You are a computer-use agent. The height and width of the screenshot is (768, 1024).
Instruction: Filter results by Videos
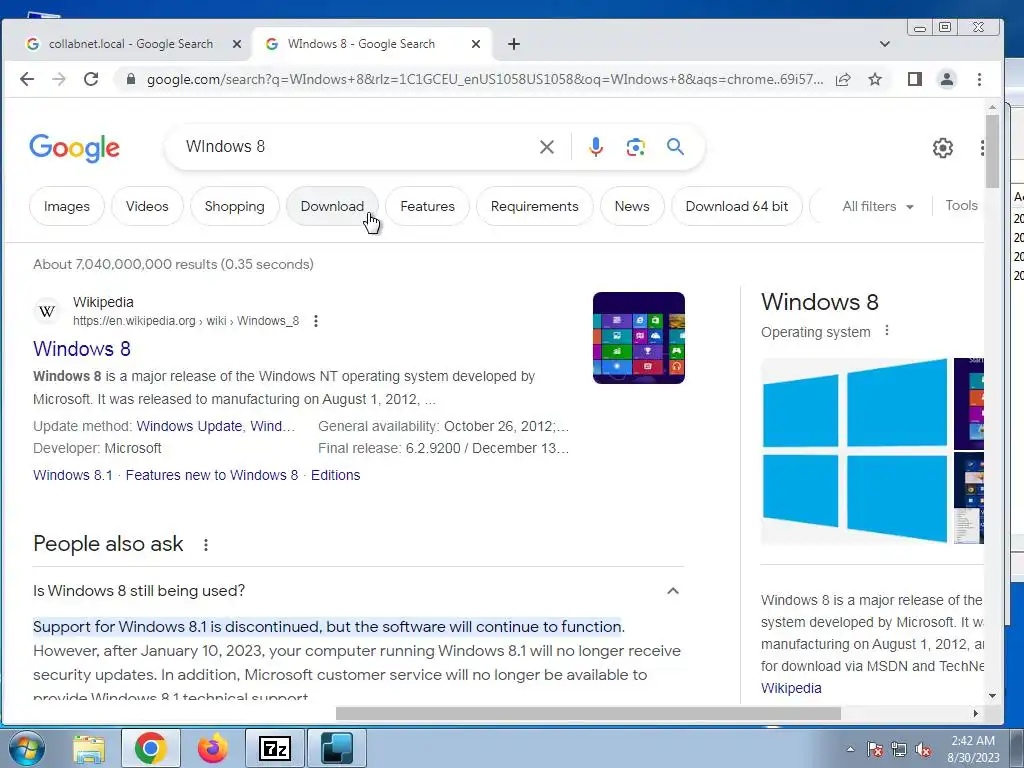coord(147,206)
